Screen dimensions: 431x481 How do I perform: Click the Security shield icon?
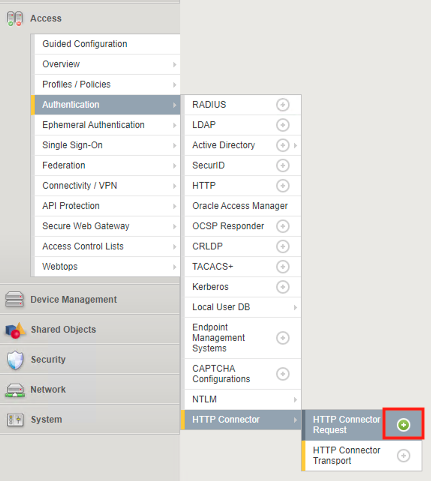(15, 360)
